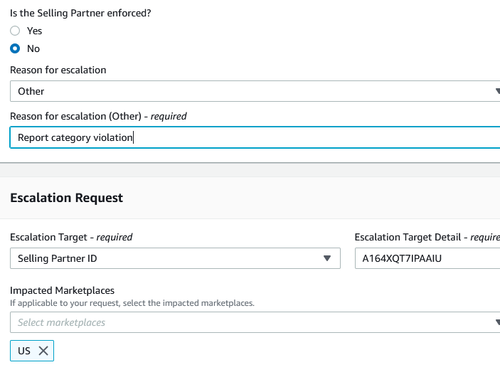The height and width of the screenshot is (365, 500).
Task: Click the Impacted Marketplaces label
Action: 62,290
